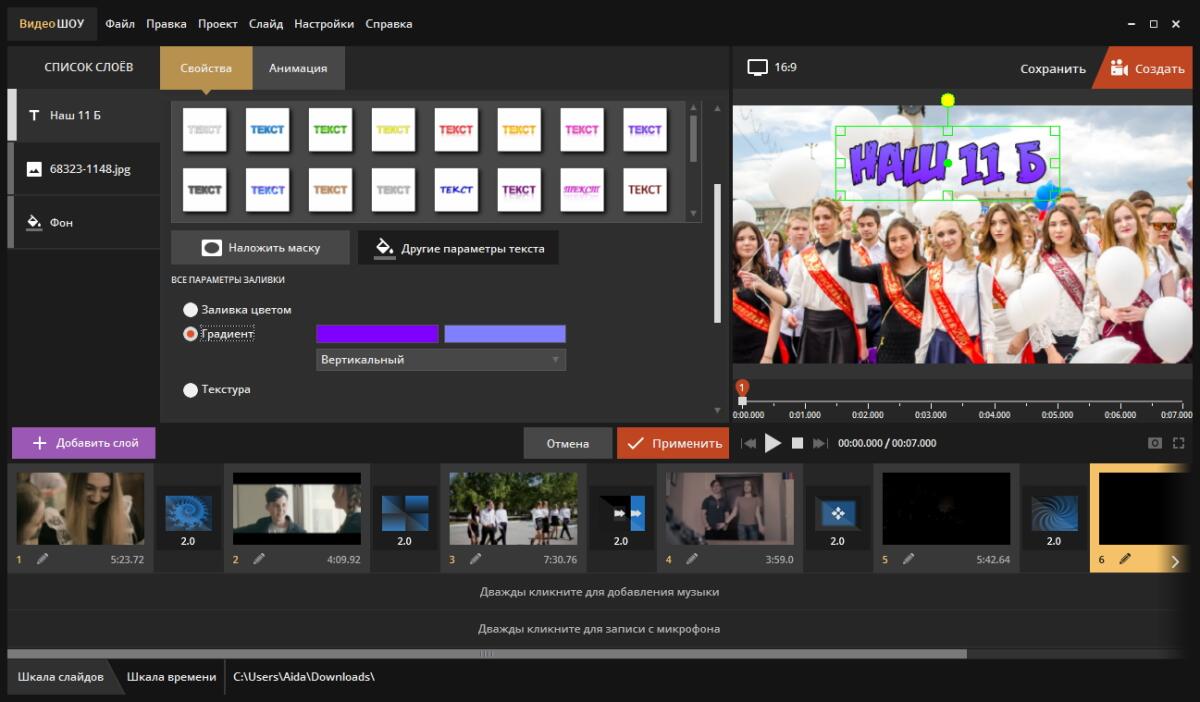Toggle fullscreen preview icon
This screenshot has height=702, width=1200.
coord(1178,443)
